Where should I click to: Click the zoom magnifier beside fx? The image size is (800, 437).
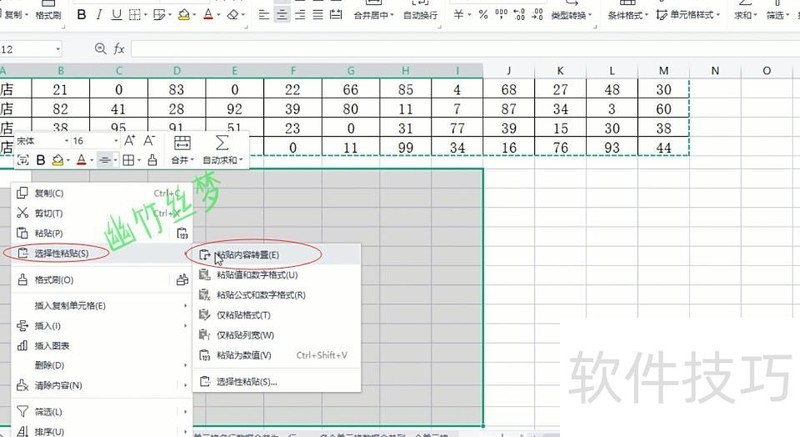pyautogui.click(x=101, y=48)
